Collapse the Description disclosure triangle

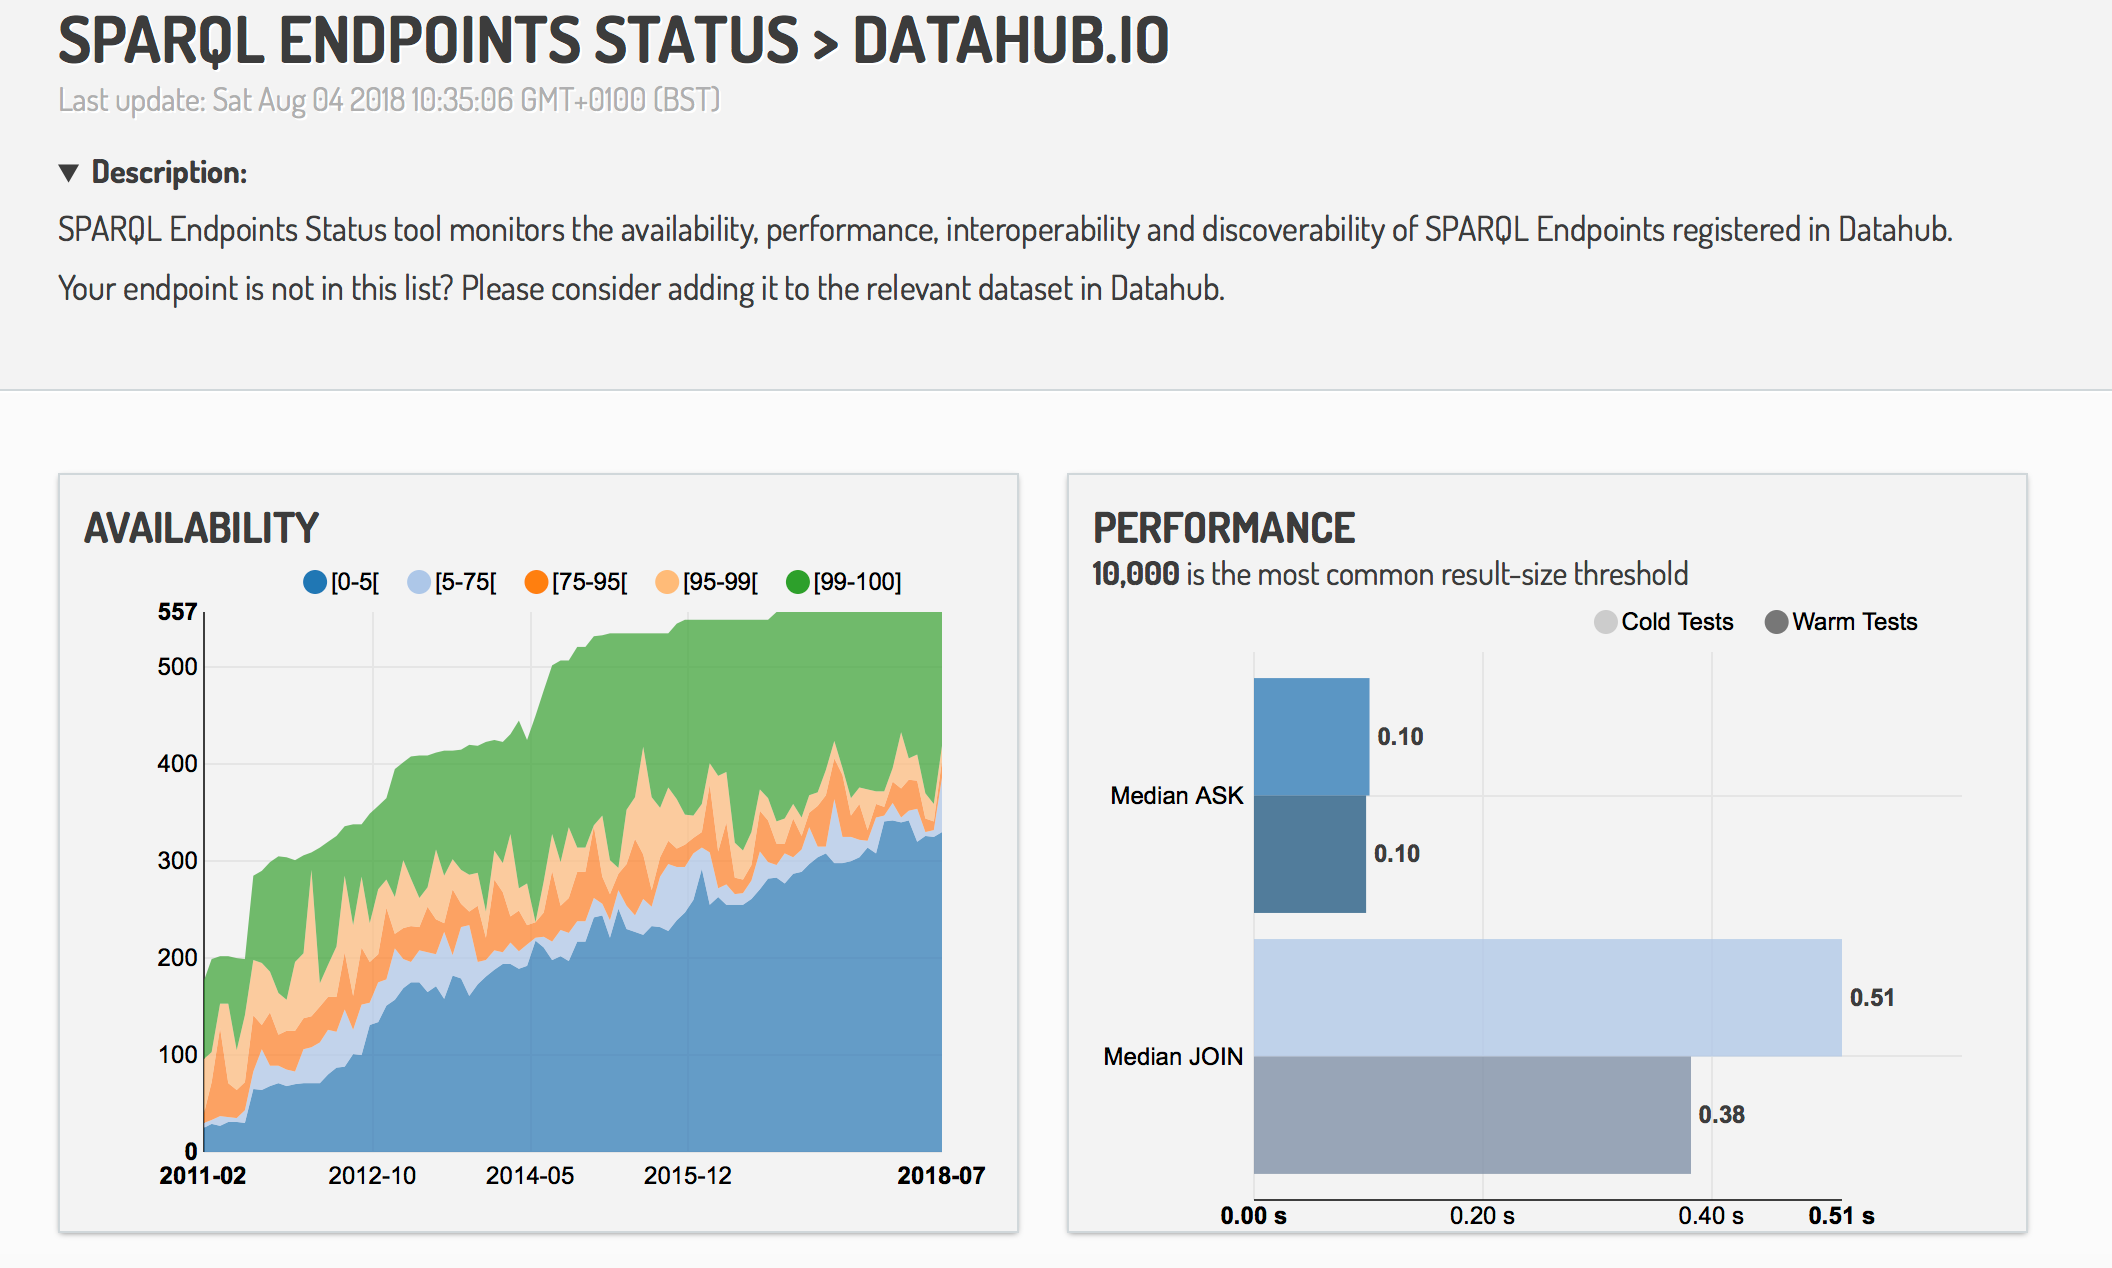point(68,173)
